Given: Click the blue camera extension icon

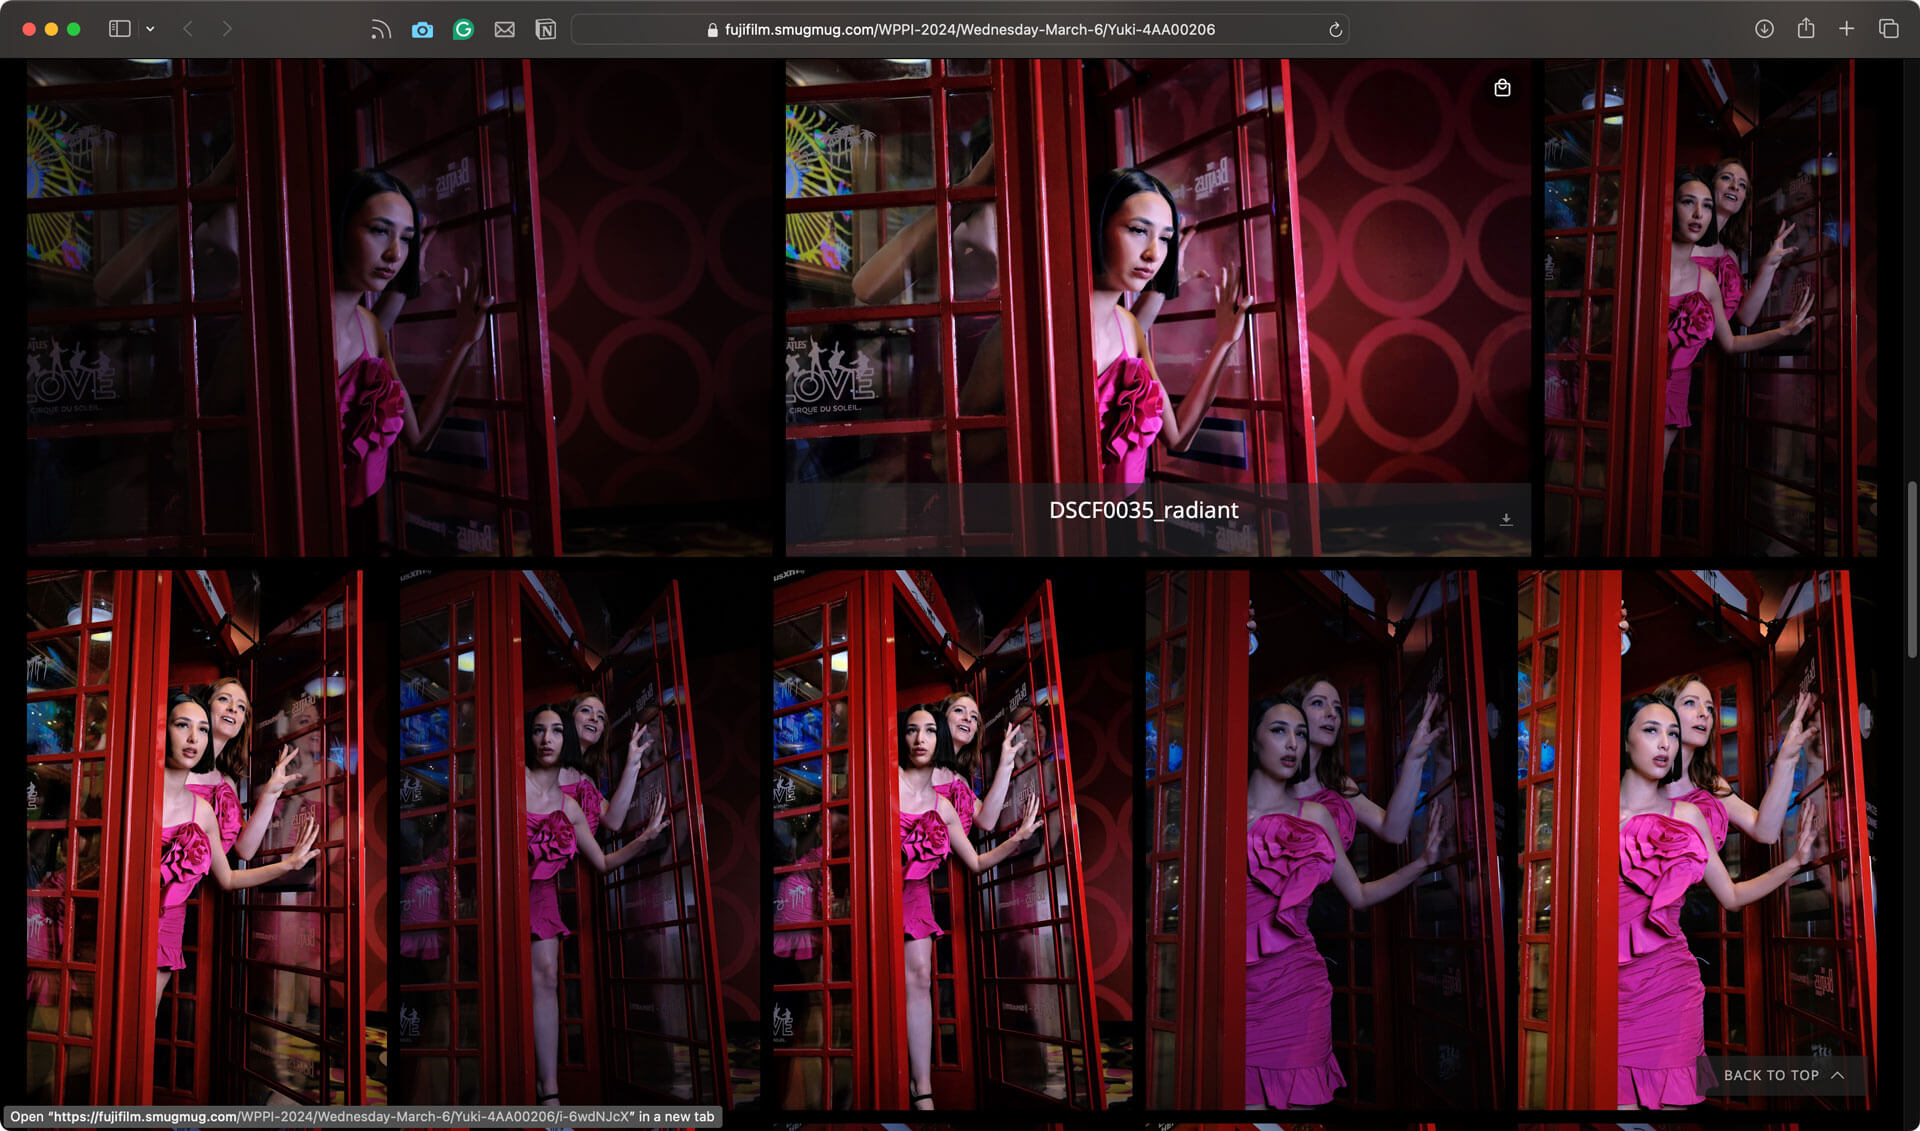Looking at the screenshot, I should tap(422, 30).
